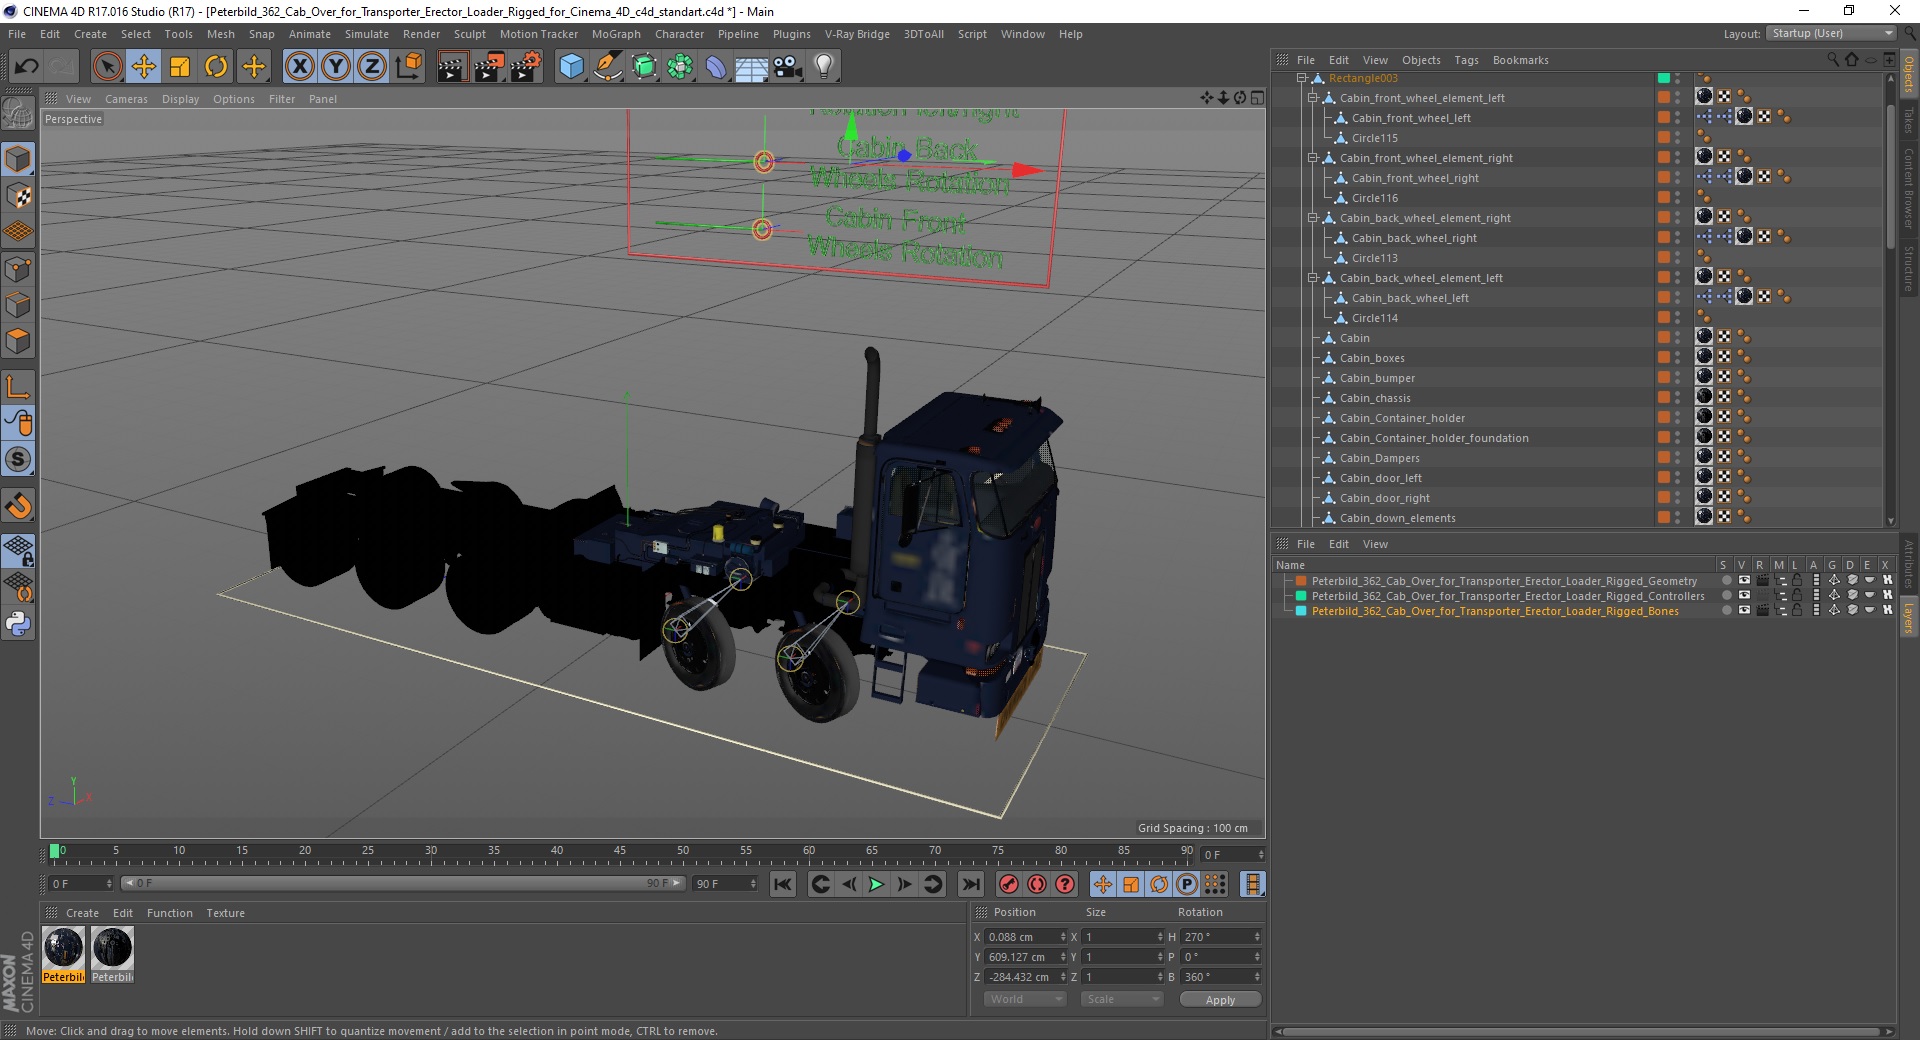The width and height of the screenshot is (1920, 1040).
Task: Collapse the Rectangle003 tree node
Action: click(1301, 78)
